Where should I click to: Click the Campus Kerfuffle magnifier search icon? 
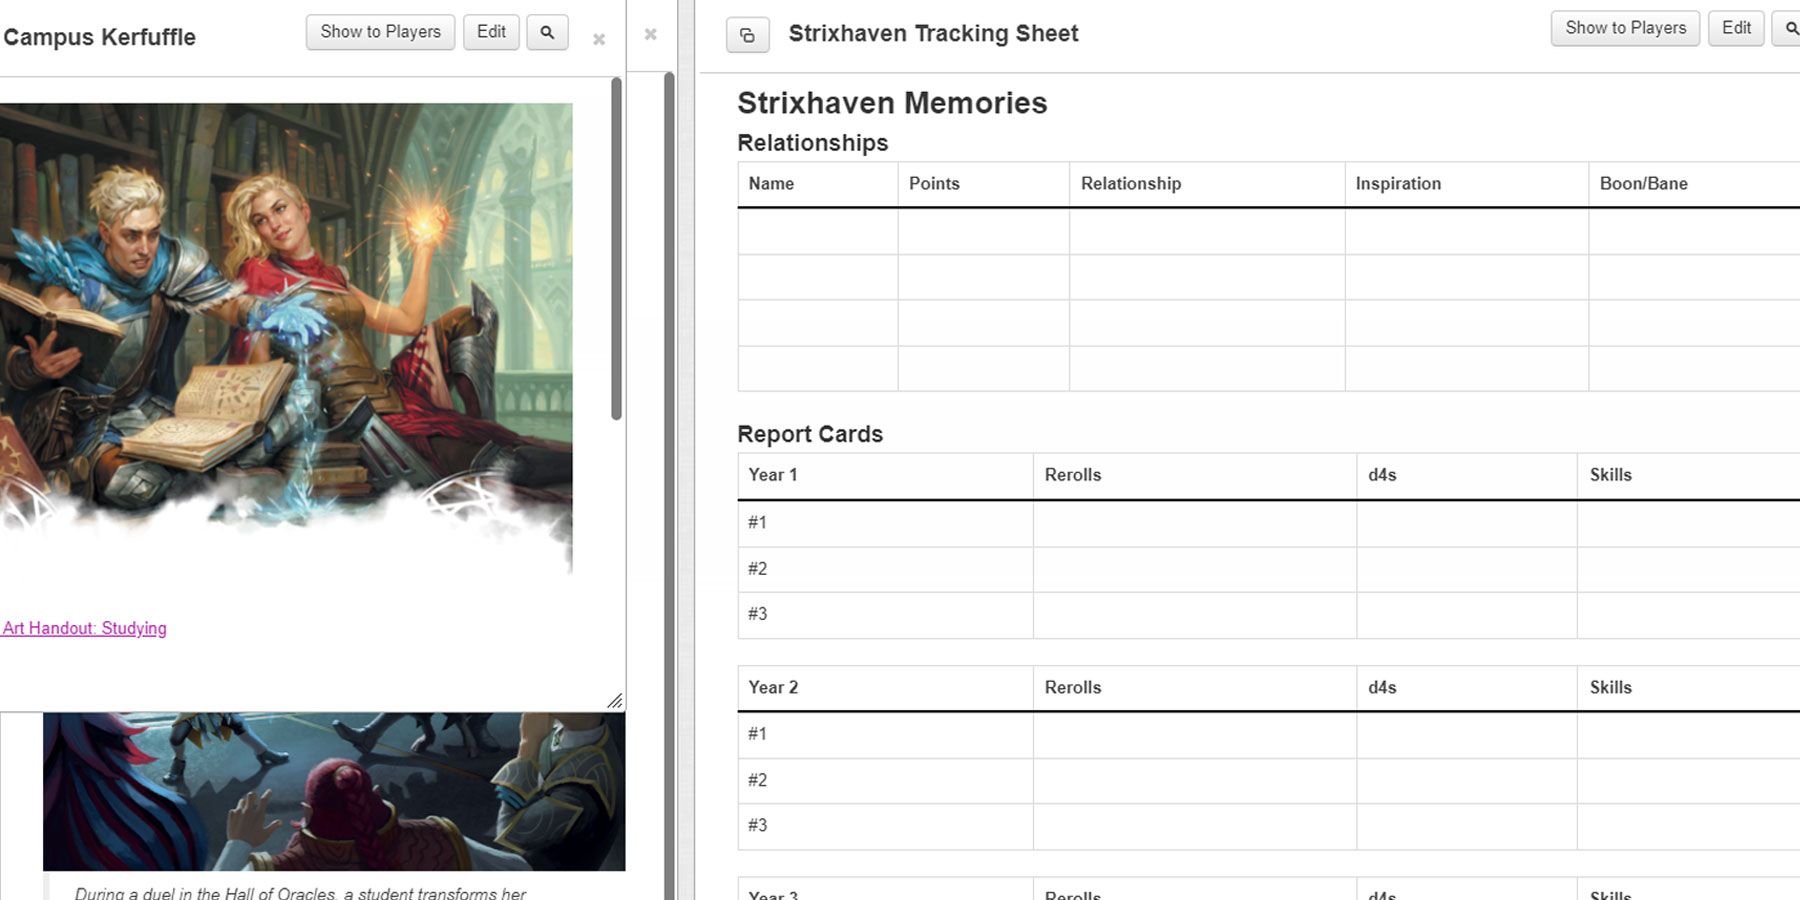click(x=547, y=32)
